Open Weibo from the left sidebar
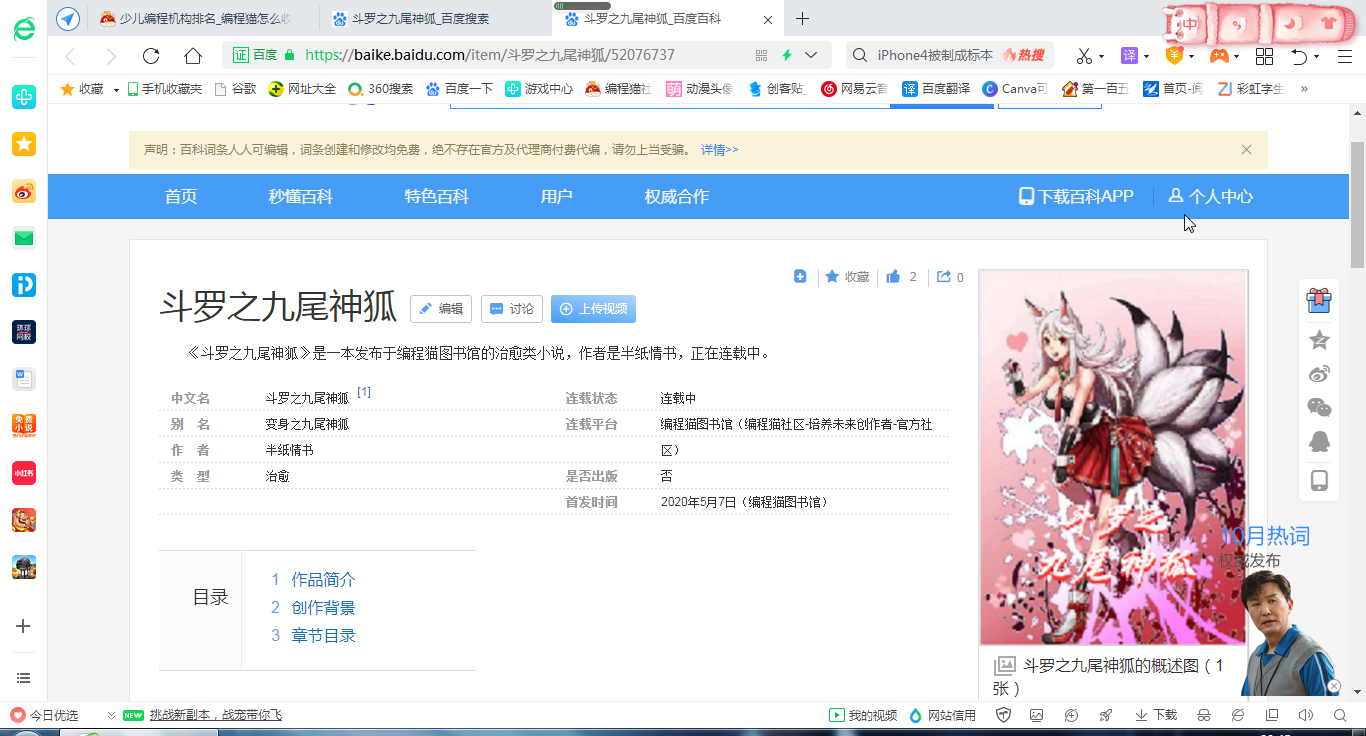Viewport: 1366px width, 736px height. [x=24, y=192]
